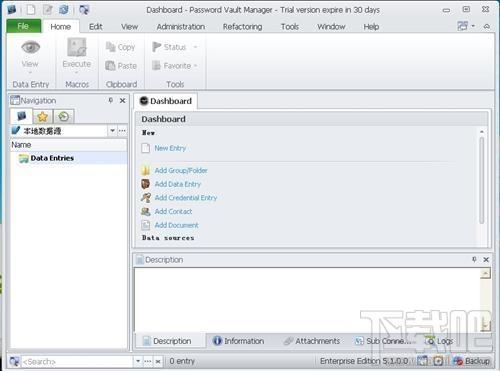Select Data Entries tree item
Image resolution: width=500 pixels, height=371 pixels.
(x=52, y=158)
